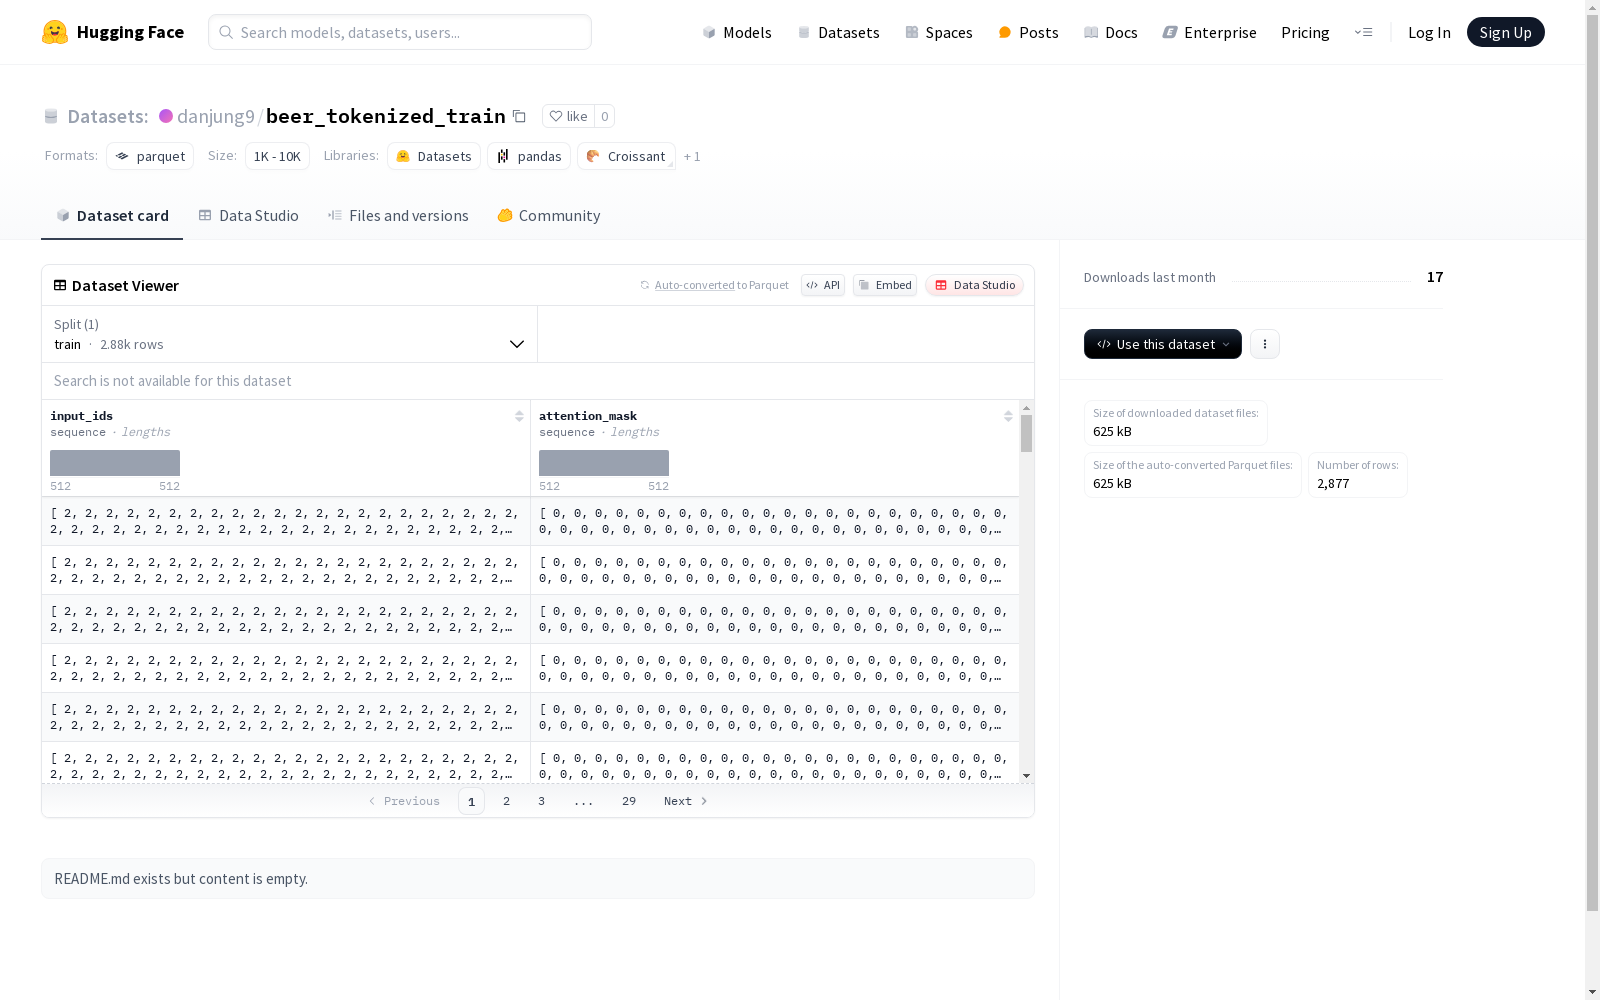Image resolution: width=1600 pixels, height=1000 pixels.
Task: Click the README.md exists but content is empty text
Action: tap(181, 879)
